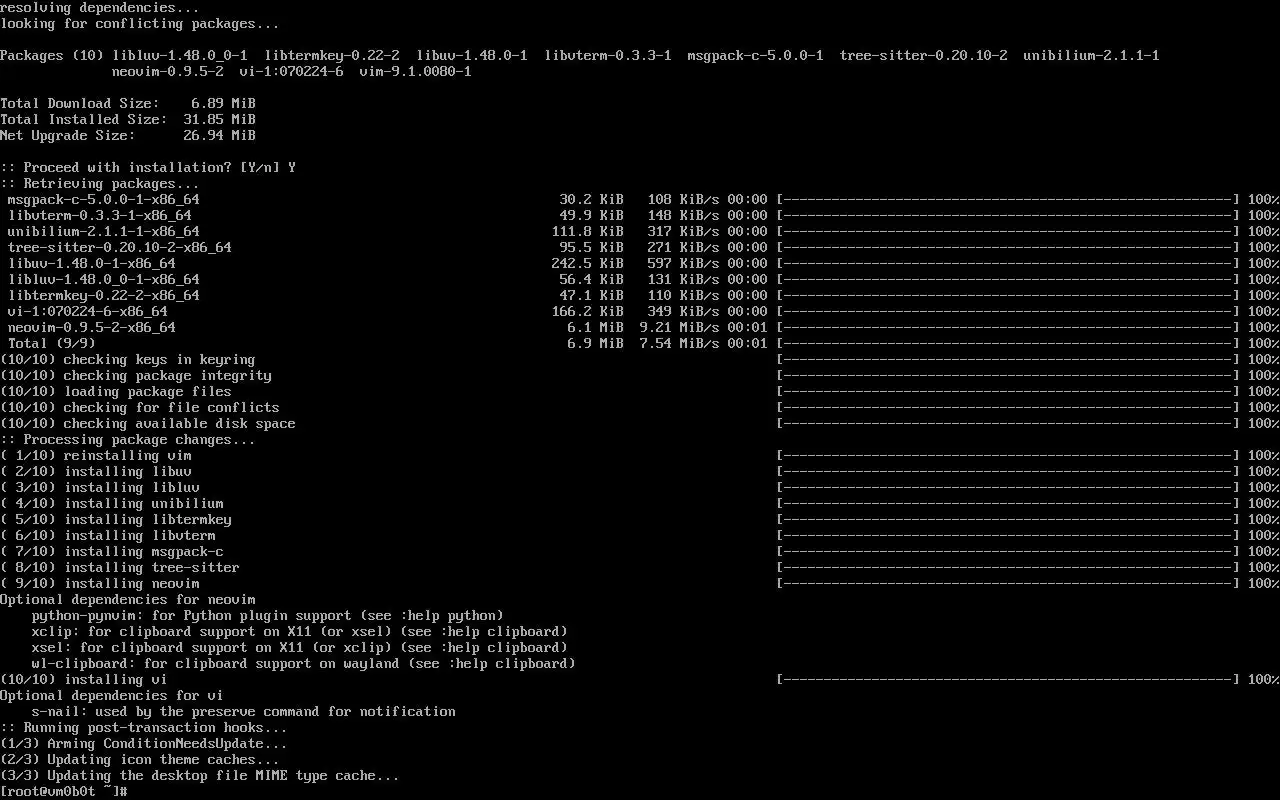Click the xsel optional dependency line

(300, 647)
